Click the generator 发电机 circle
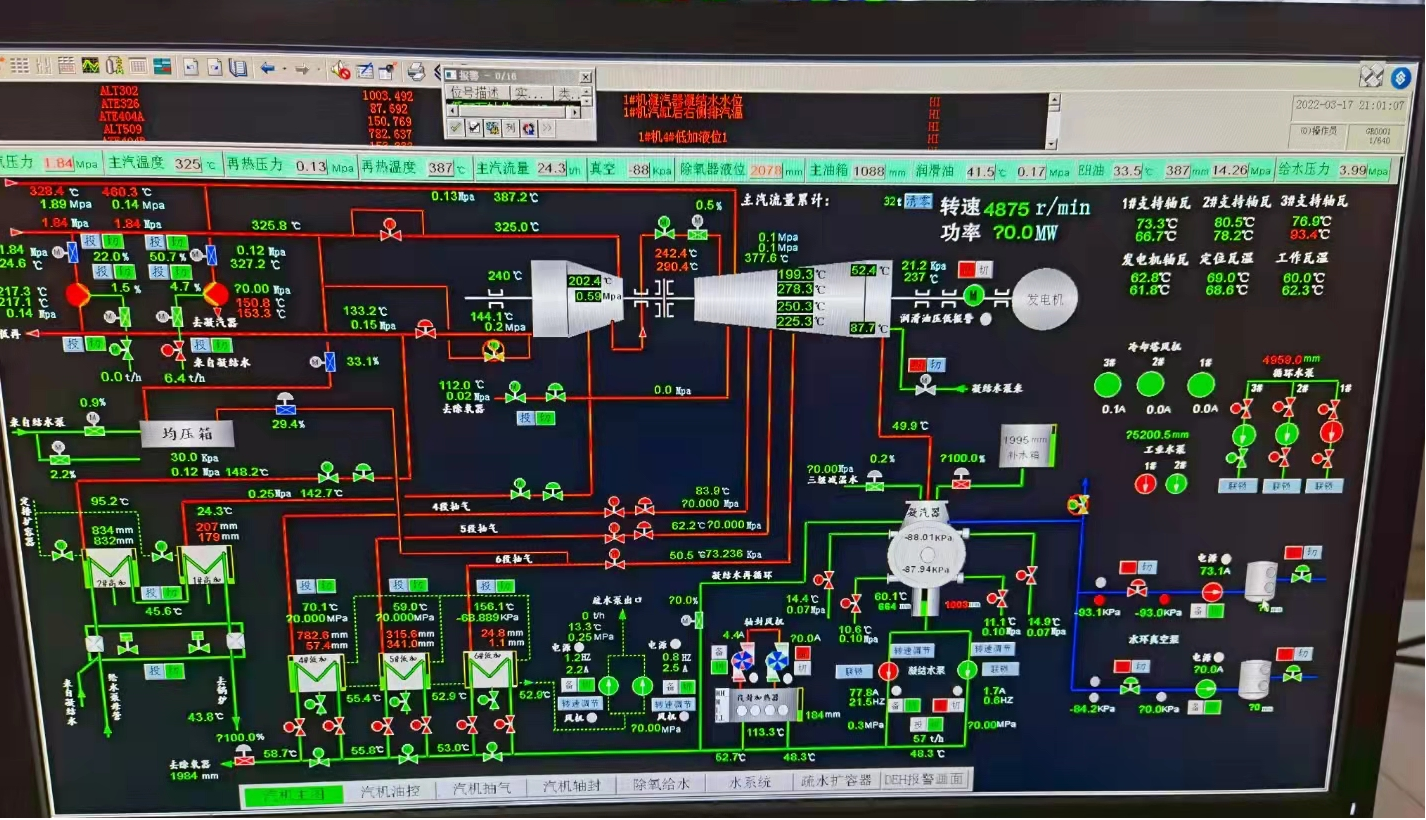1426x820 pixels. pos(1045,299)
